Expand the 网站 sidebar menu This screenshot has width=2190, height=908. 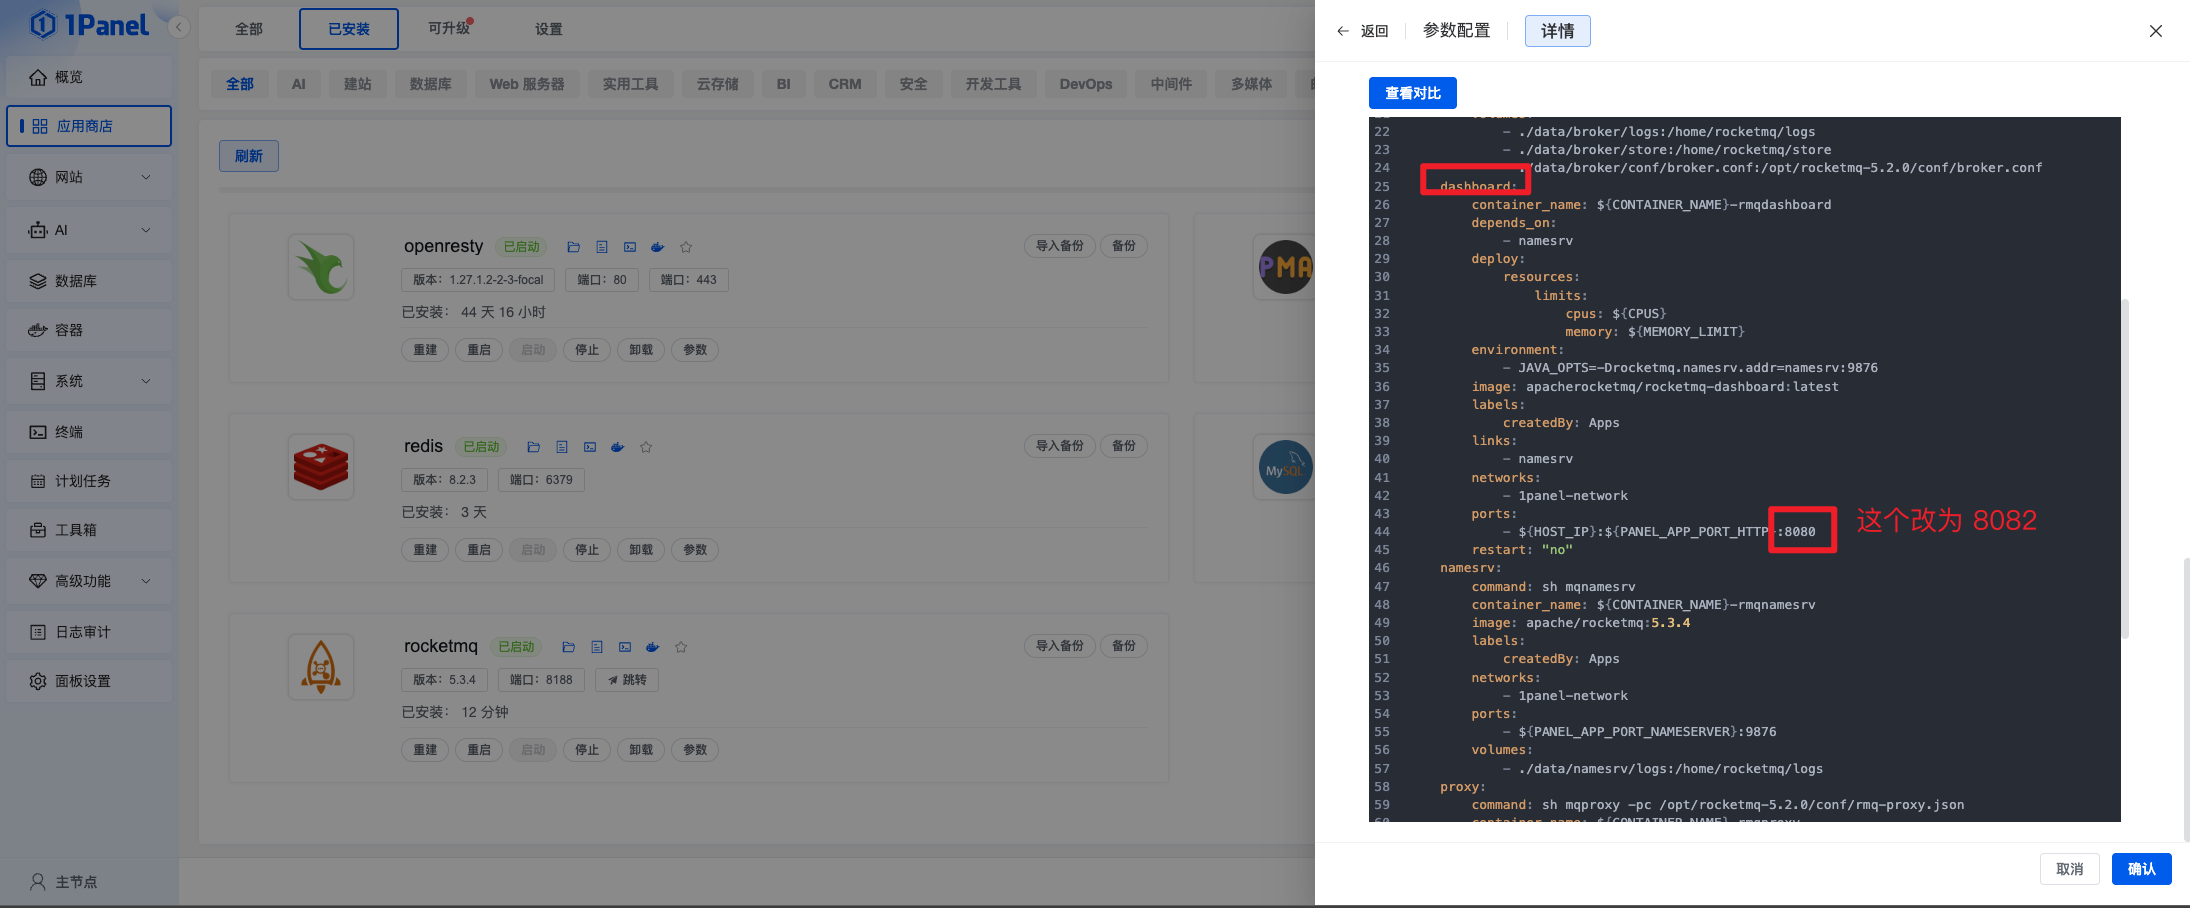pyautogui.click(x=89, y=177)
